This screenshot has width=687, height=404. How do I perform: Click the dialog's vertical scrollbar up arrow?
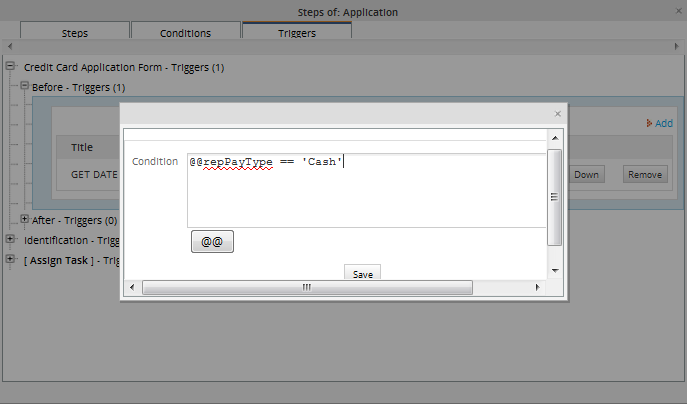pos(555,135)
